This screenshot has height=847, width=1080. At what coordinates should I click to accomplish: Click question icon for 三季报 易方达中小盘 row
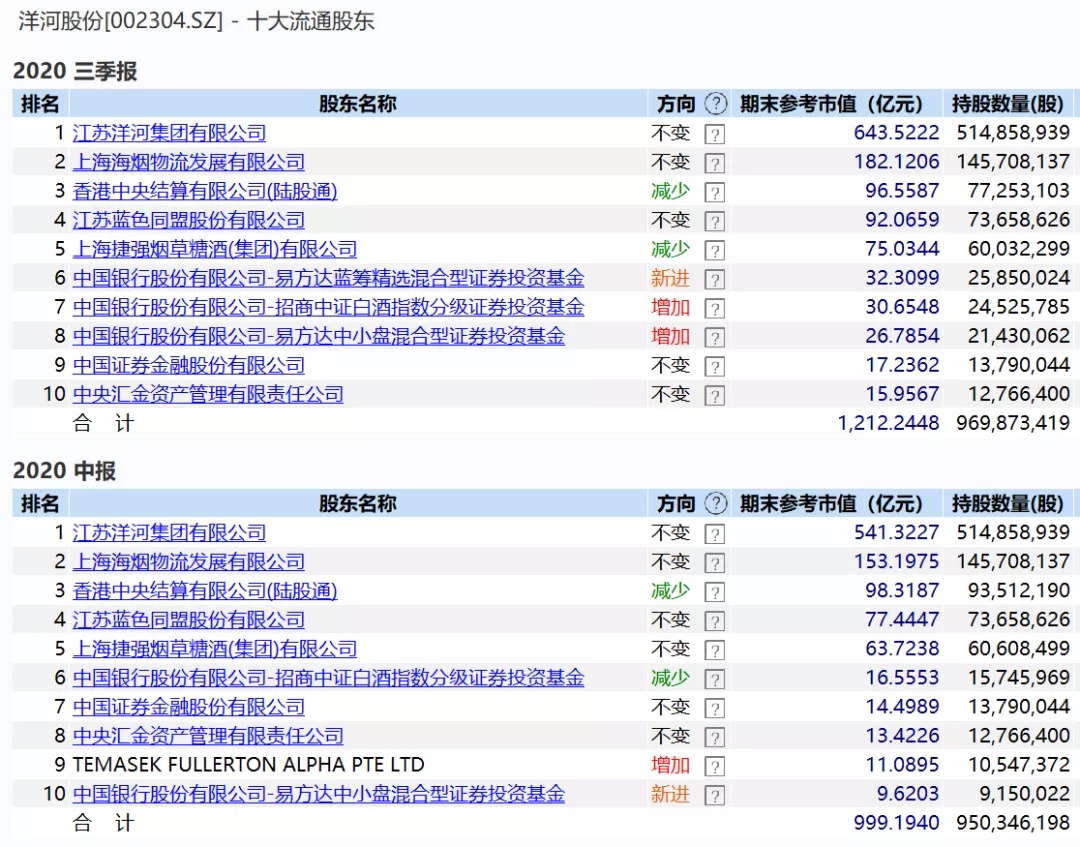coord(714,337)
